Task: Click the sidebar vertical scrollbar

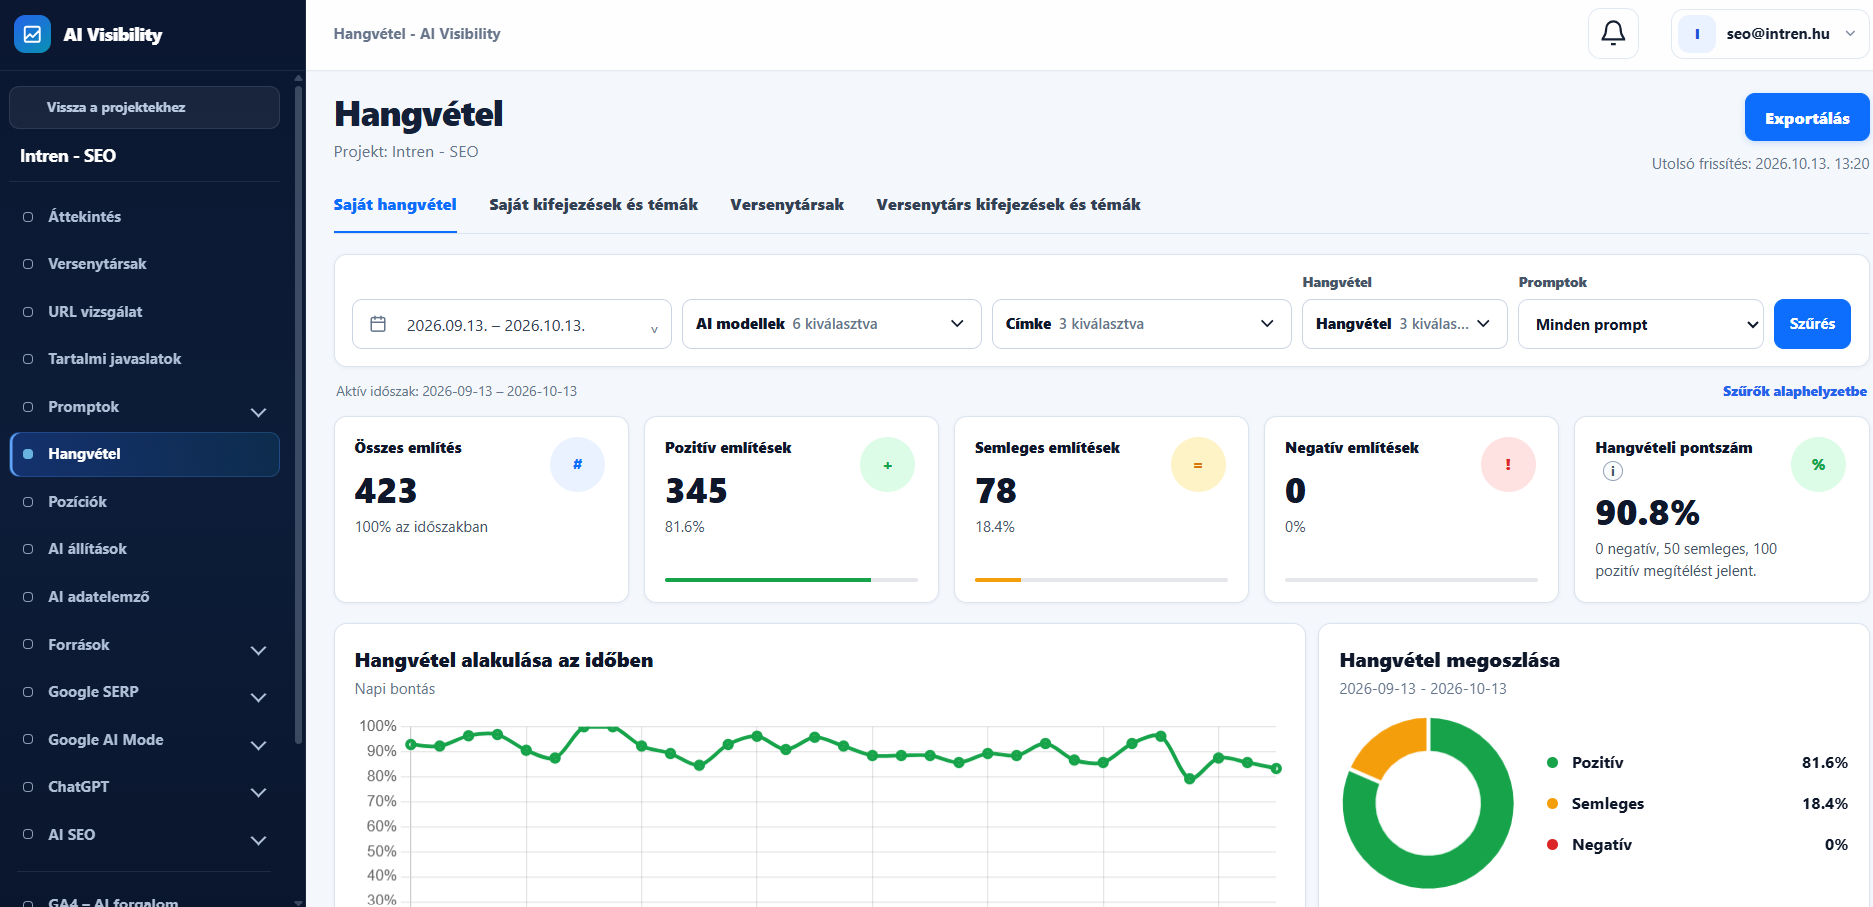Action: [x=298, y=414]
